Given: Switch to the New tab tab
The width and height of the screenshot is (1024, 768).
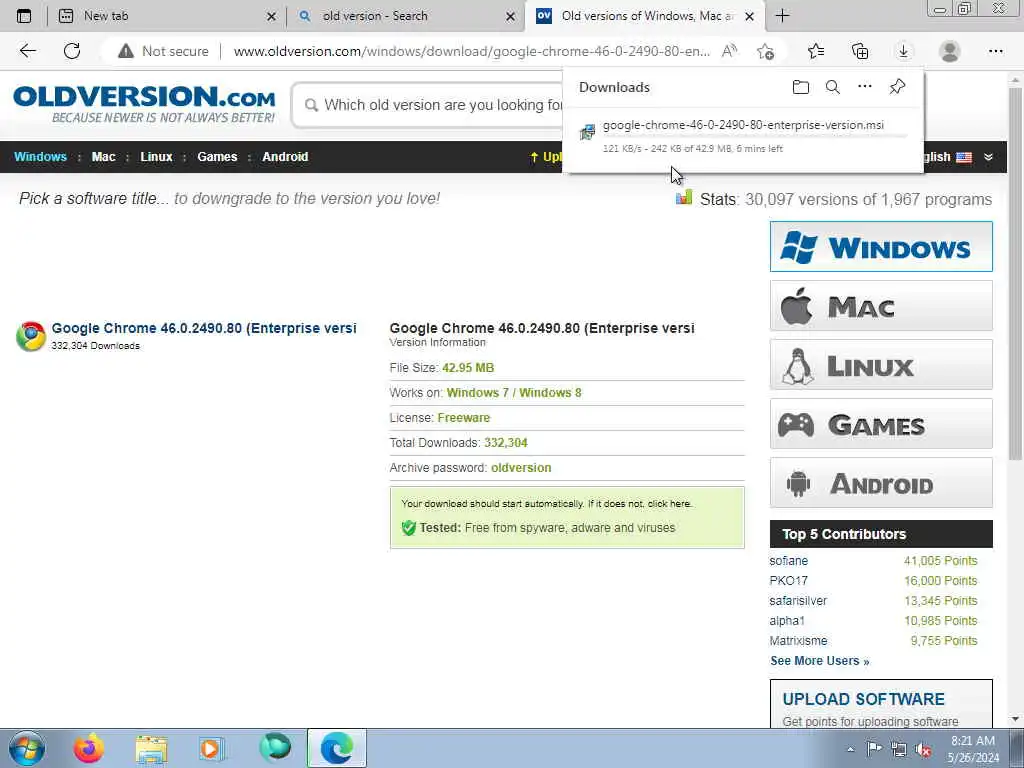Looking at the screenshot, I should (167, 16).
